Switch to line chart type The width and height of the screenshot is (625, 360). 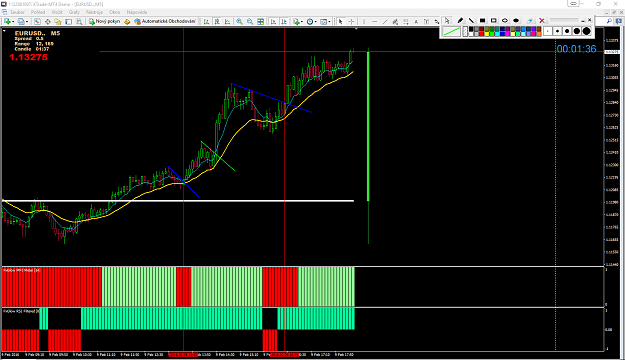(227, 22)
